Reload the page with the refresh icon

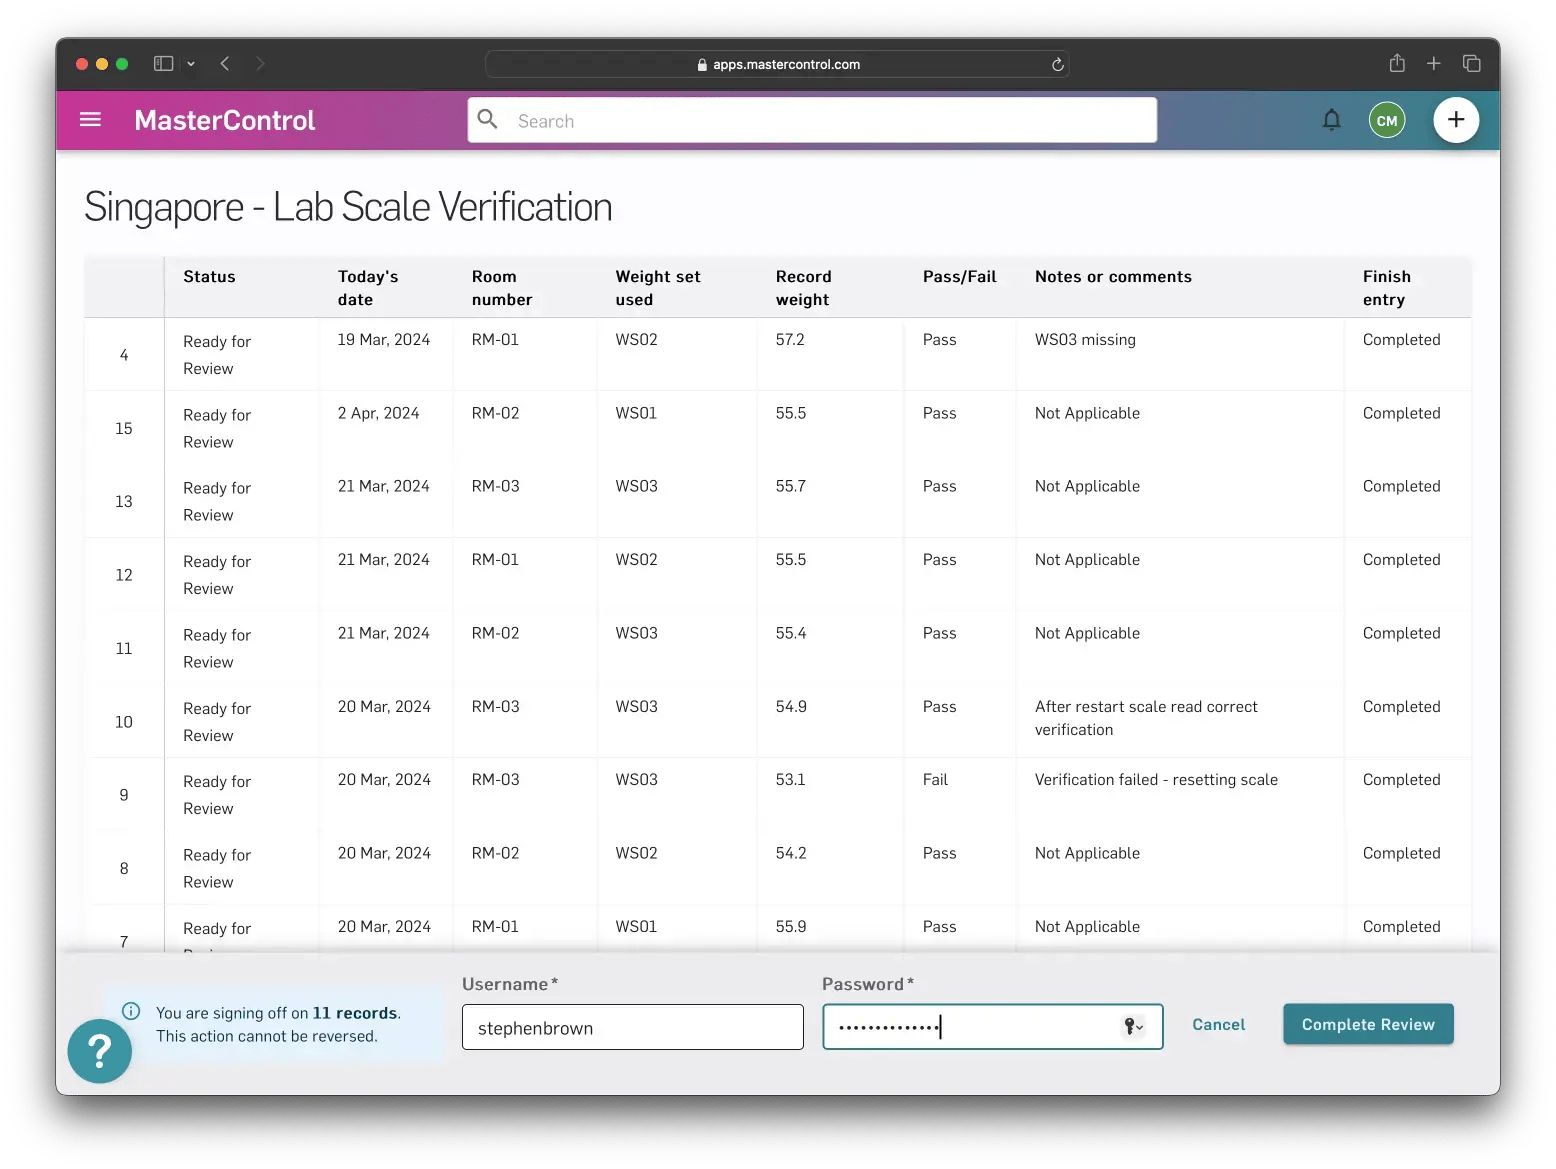point(1057,64)
